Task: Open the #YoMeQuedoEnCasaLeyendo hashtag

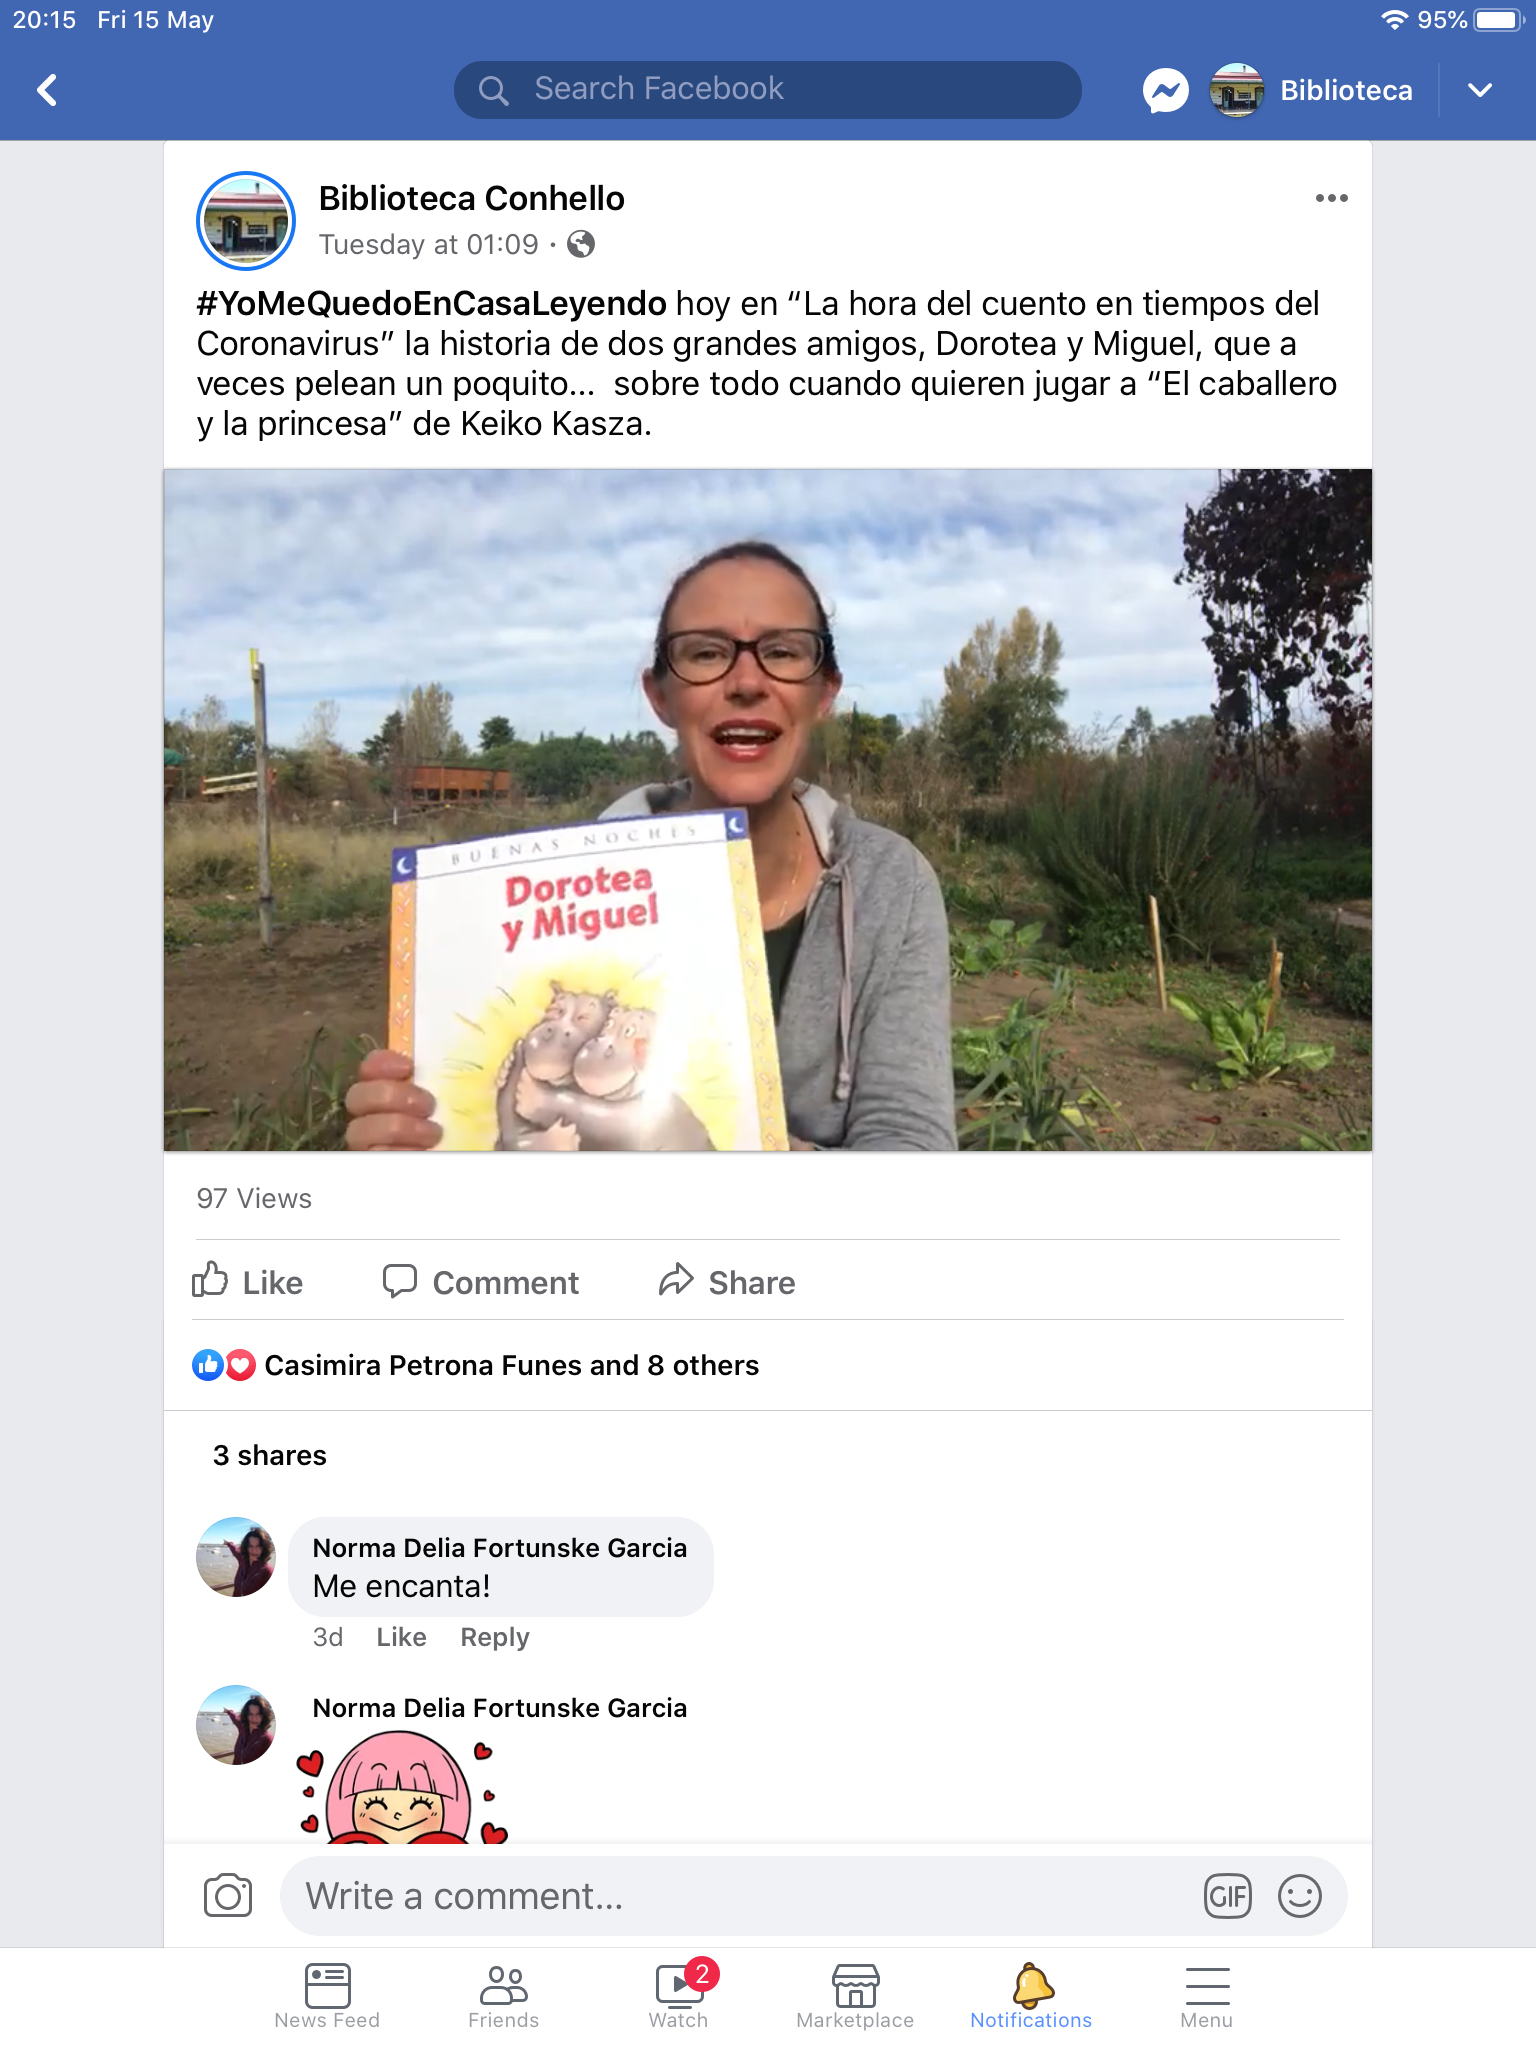Action: point(431,303)
